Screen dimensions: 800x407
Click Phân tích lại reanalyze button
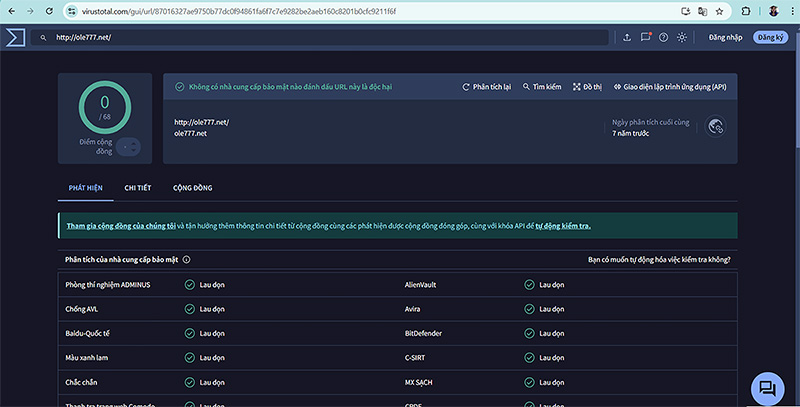pos(486,87)
